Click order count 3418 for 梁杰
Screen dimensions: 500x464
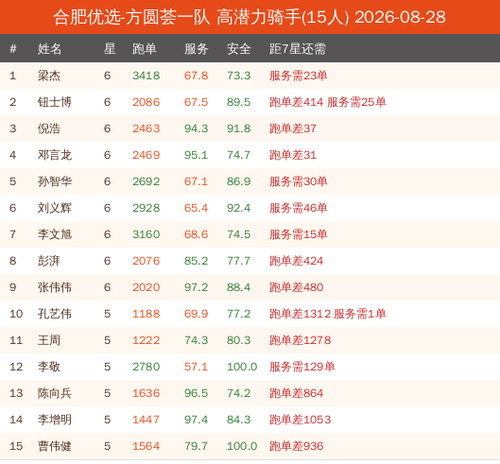click(x=146, y=76)
